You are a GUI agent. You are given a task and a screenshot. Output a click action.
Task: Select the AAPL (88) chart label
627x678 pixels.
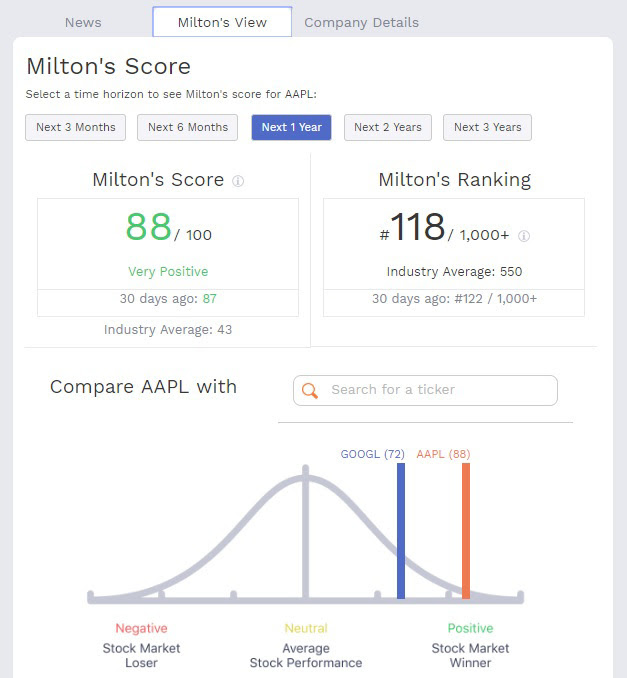point(443,454)
